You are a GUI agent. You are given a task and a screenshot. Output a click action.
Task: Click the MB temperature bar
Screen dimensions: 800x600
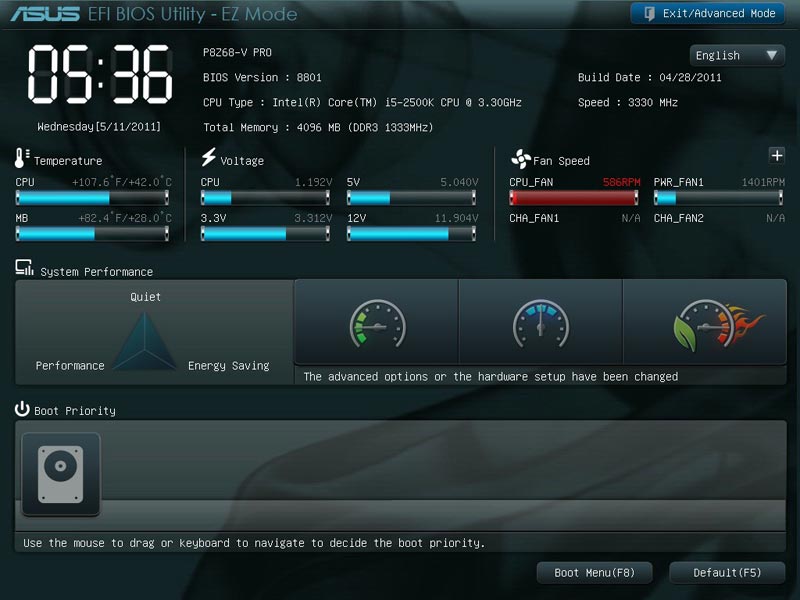pos(92,234)
